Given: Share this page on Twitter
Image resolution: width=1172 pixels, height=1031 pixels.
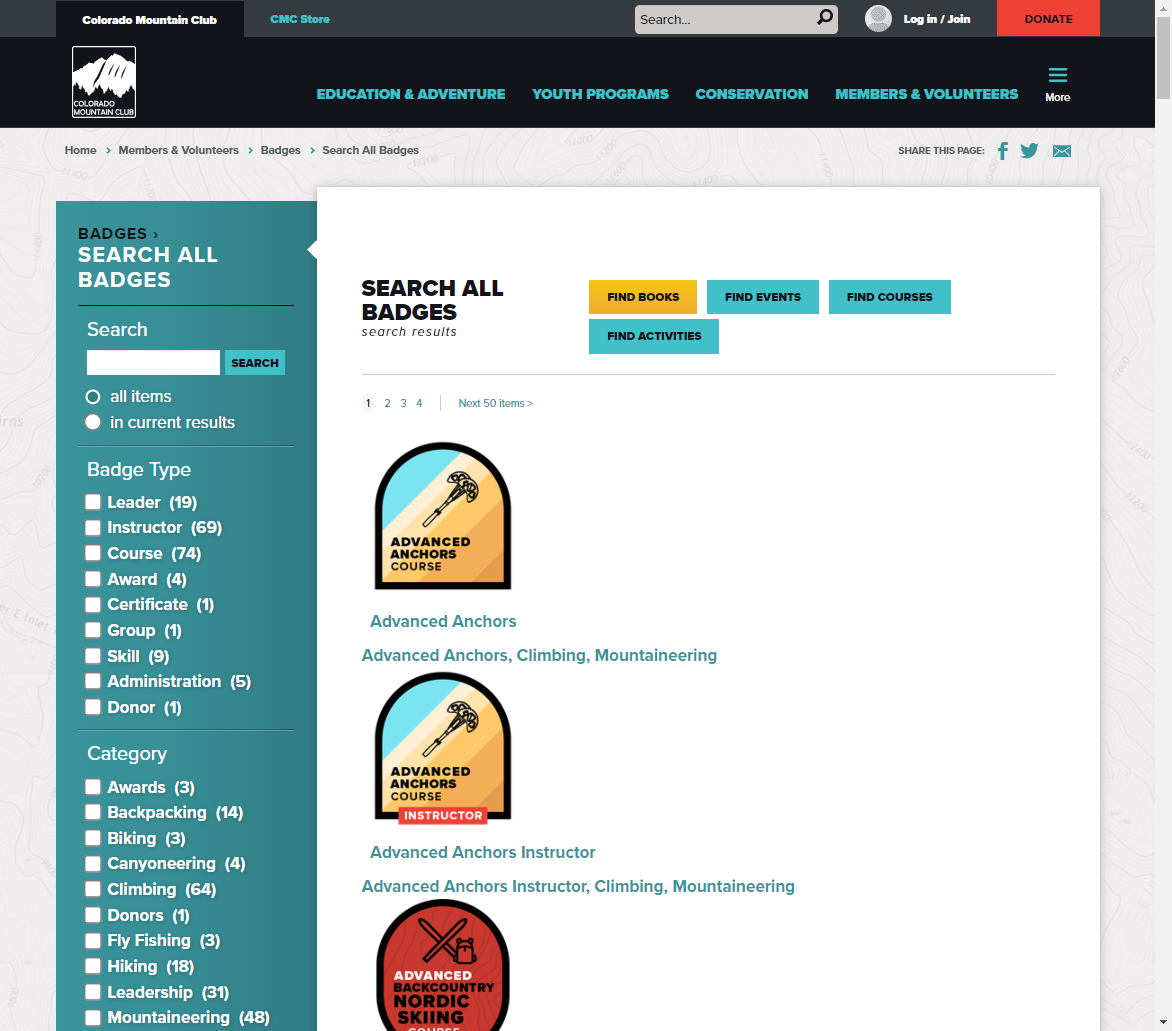Looking at the screenshot, I should (x=1029, y=151).
